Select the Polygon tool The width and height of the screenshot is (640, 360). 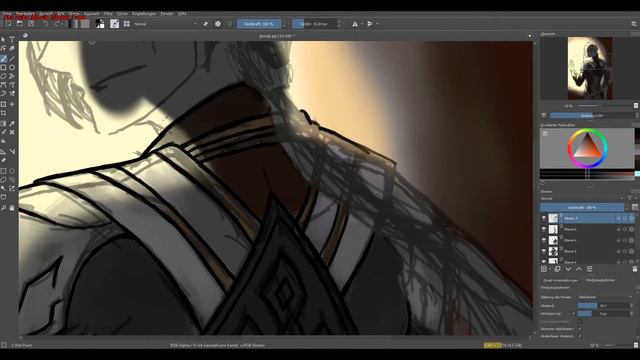point(3,76)
